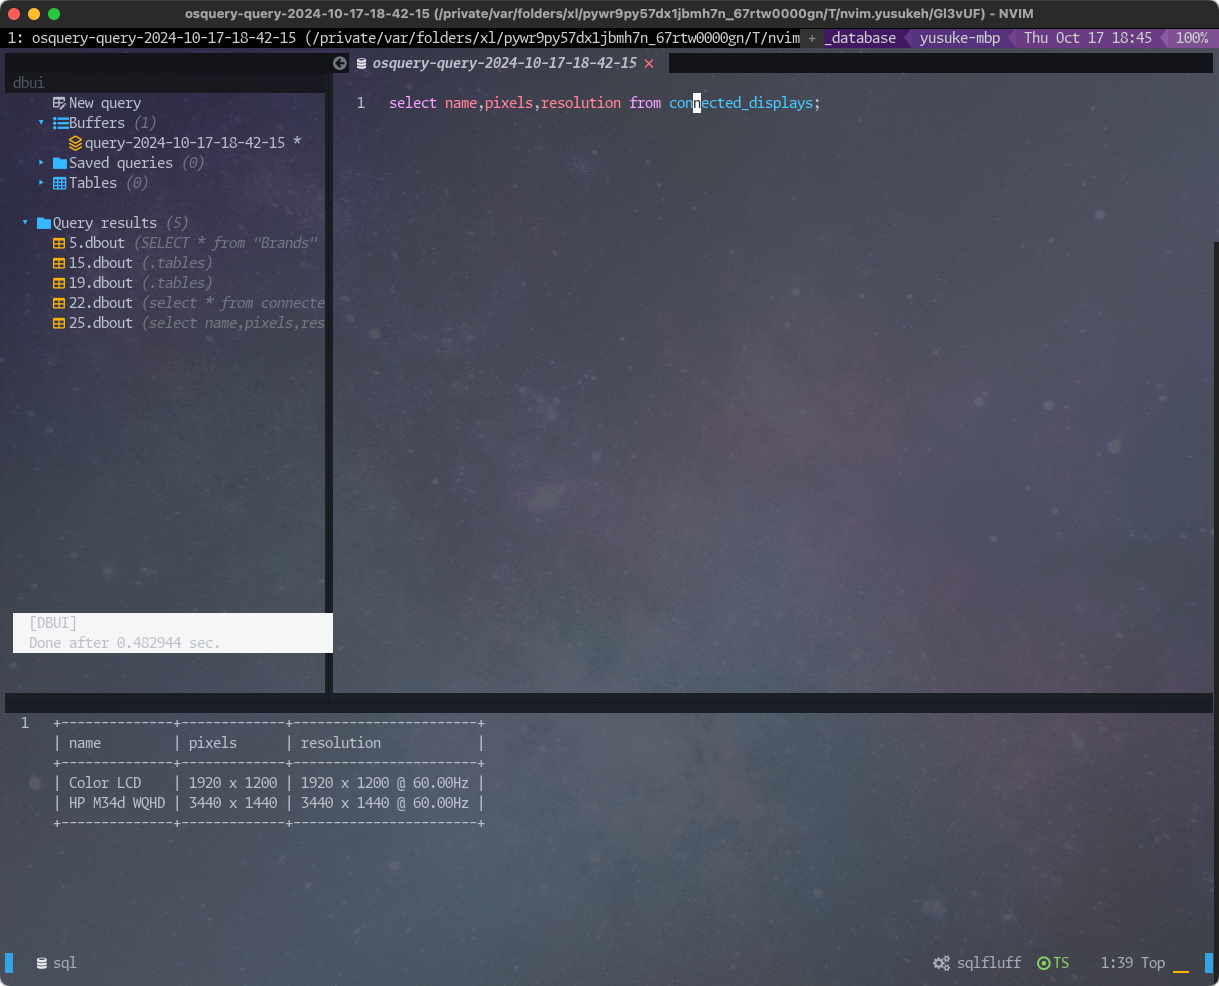
Task: Expand the Saved queries section arrow
Action: pos(42,163)
